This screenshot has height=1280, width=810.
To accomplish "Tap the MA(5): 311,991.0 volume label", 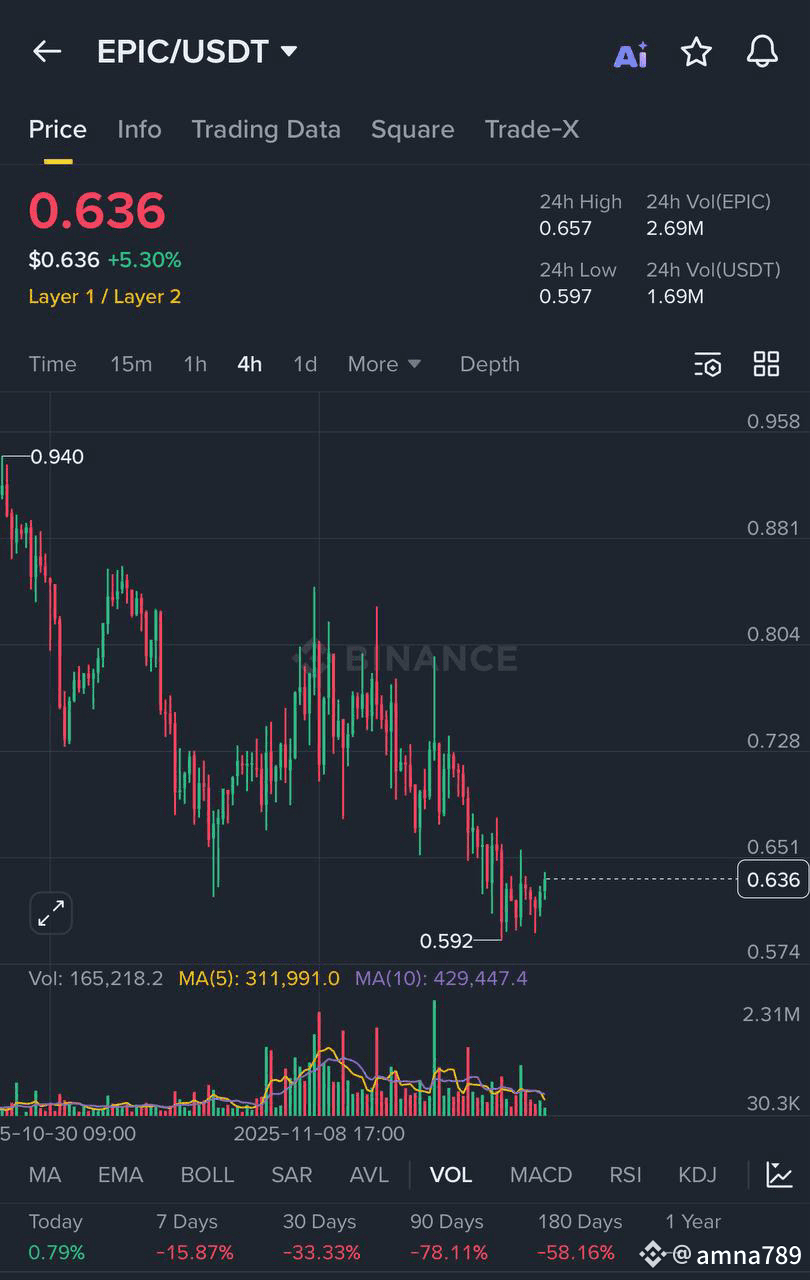I will 259,978.
